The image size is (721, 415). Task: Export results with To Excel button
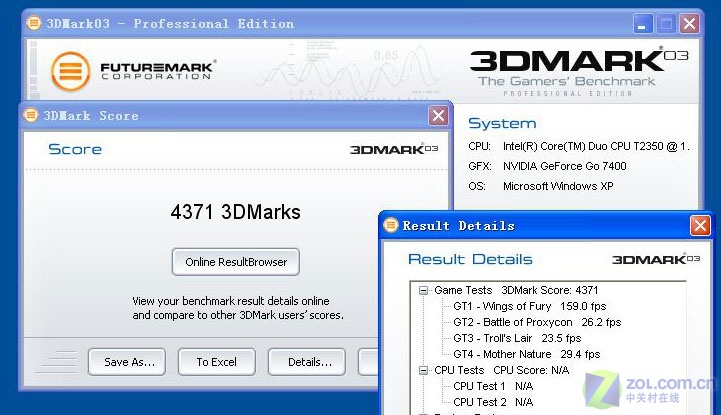click(x=217, y=362)
